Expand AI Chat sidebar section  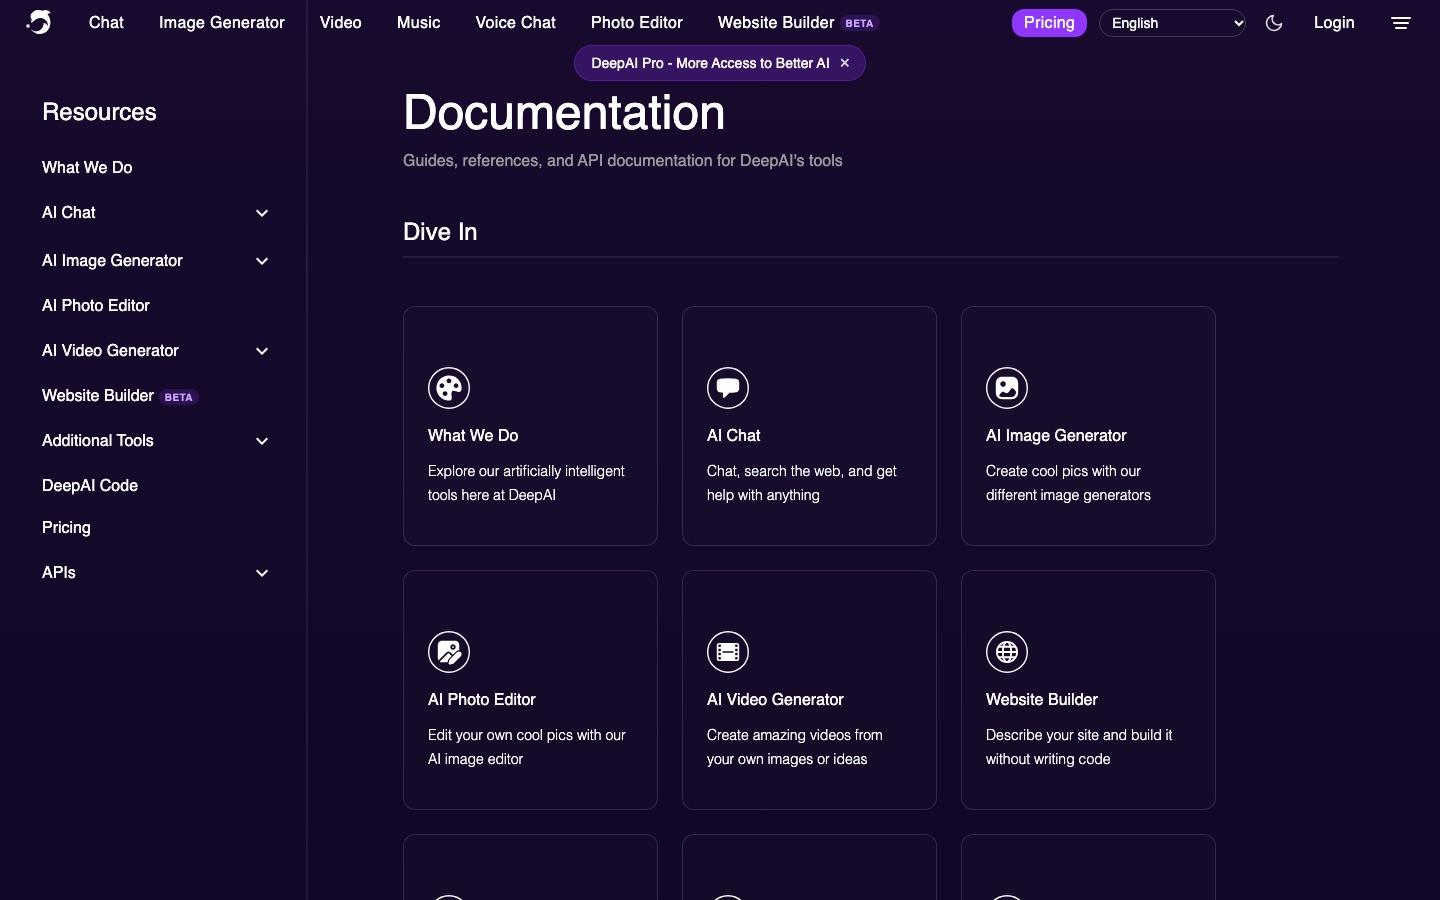(262, 213)
